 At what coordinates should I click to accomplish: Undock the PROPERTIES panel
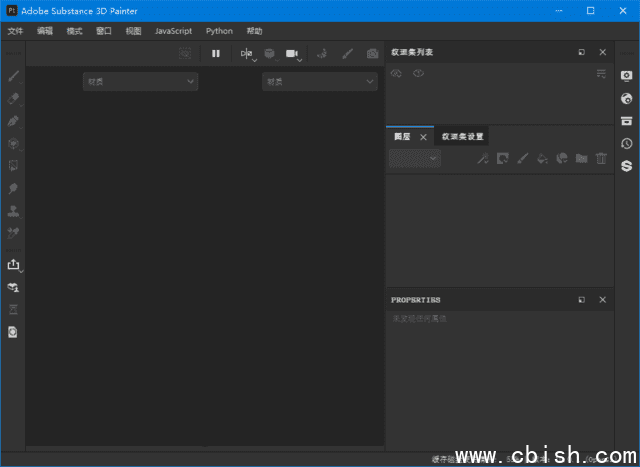click(x=582, y=300)
